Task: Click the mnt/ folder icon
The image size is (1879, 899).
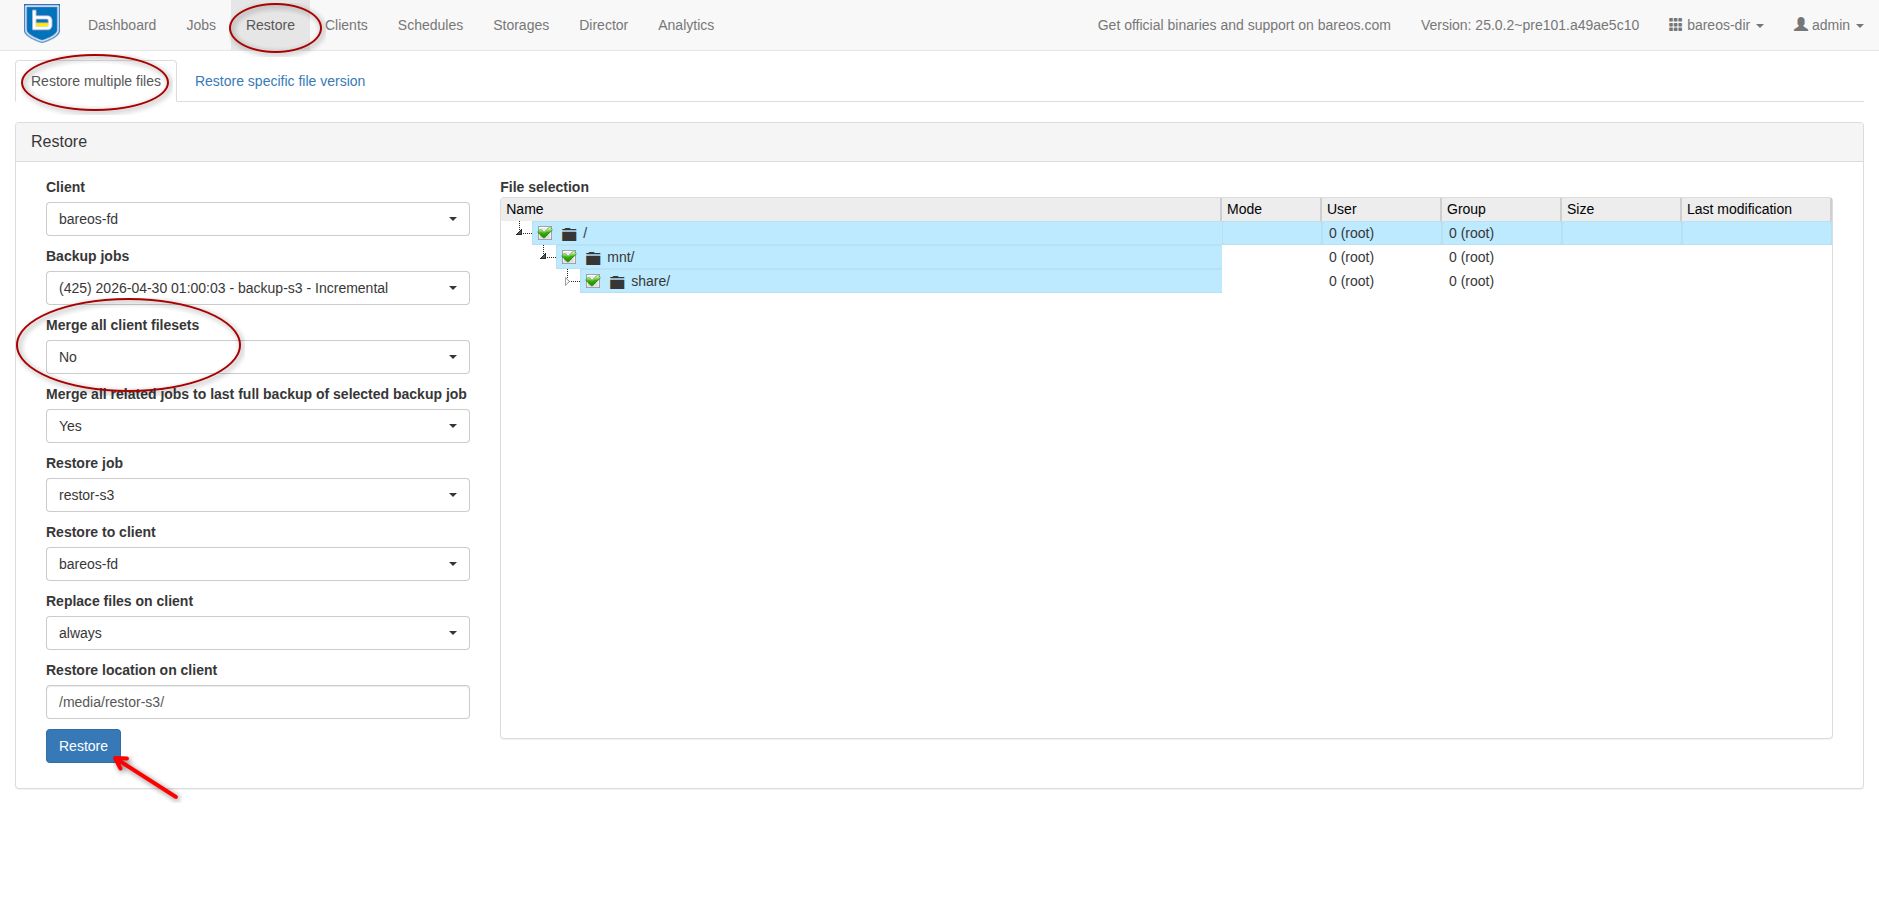Action: [x=593, y=258]
